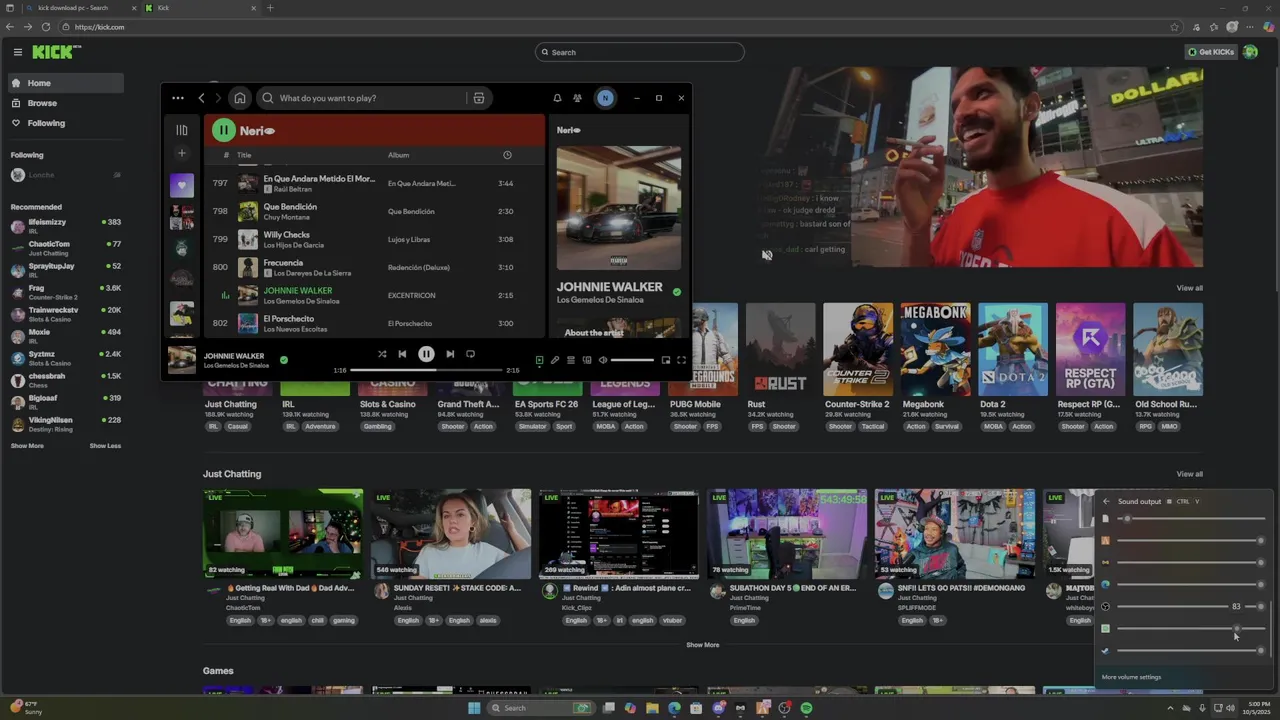1280x720 pixels.
Task: Switch to kick download pc browser tab
Action: (x=82, y=8)
